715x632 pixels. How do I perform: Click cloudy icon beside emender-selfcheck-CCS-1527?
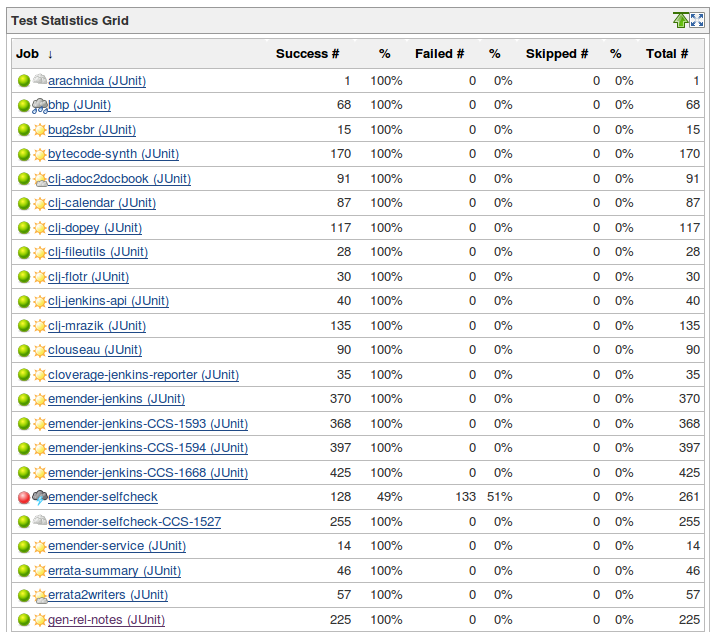tap(40, 521)
